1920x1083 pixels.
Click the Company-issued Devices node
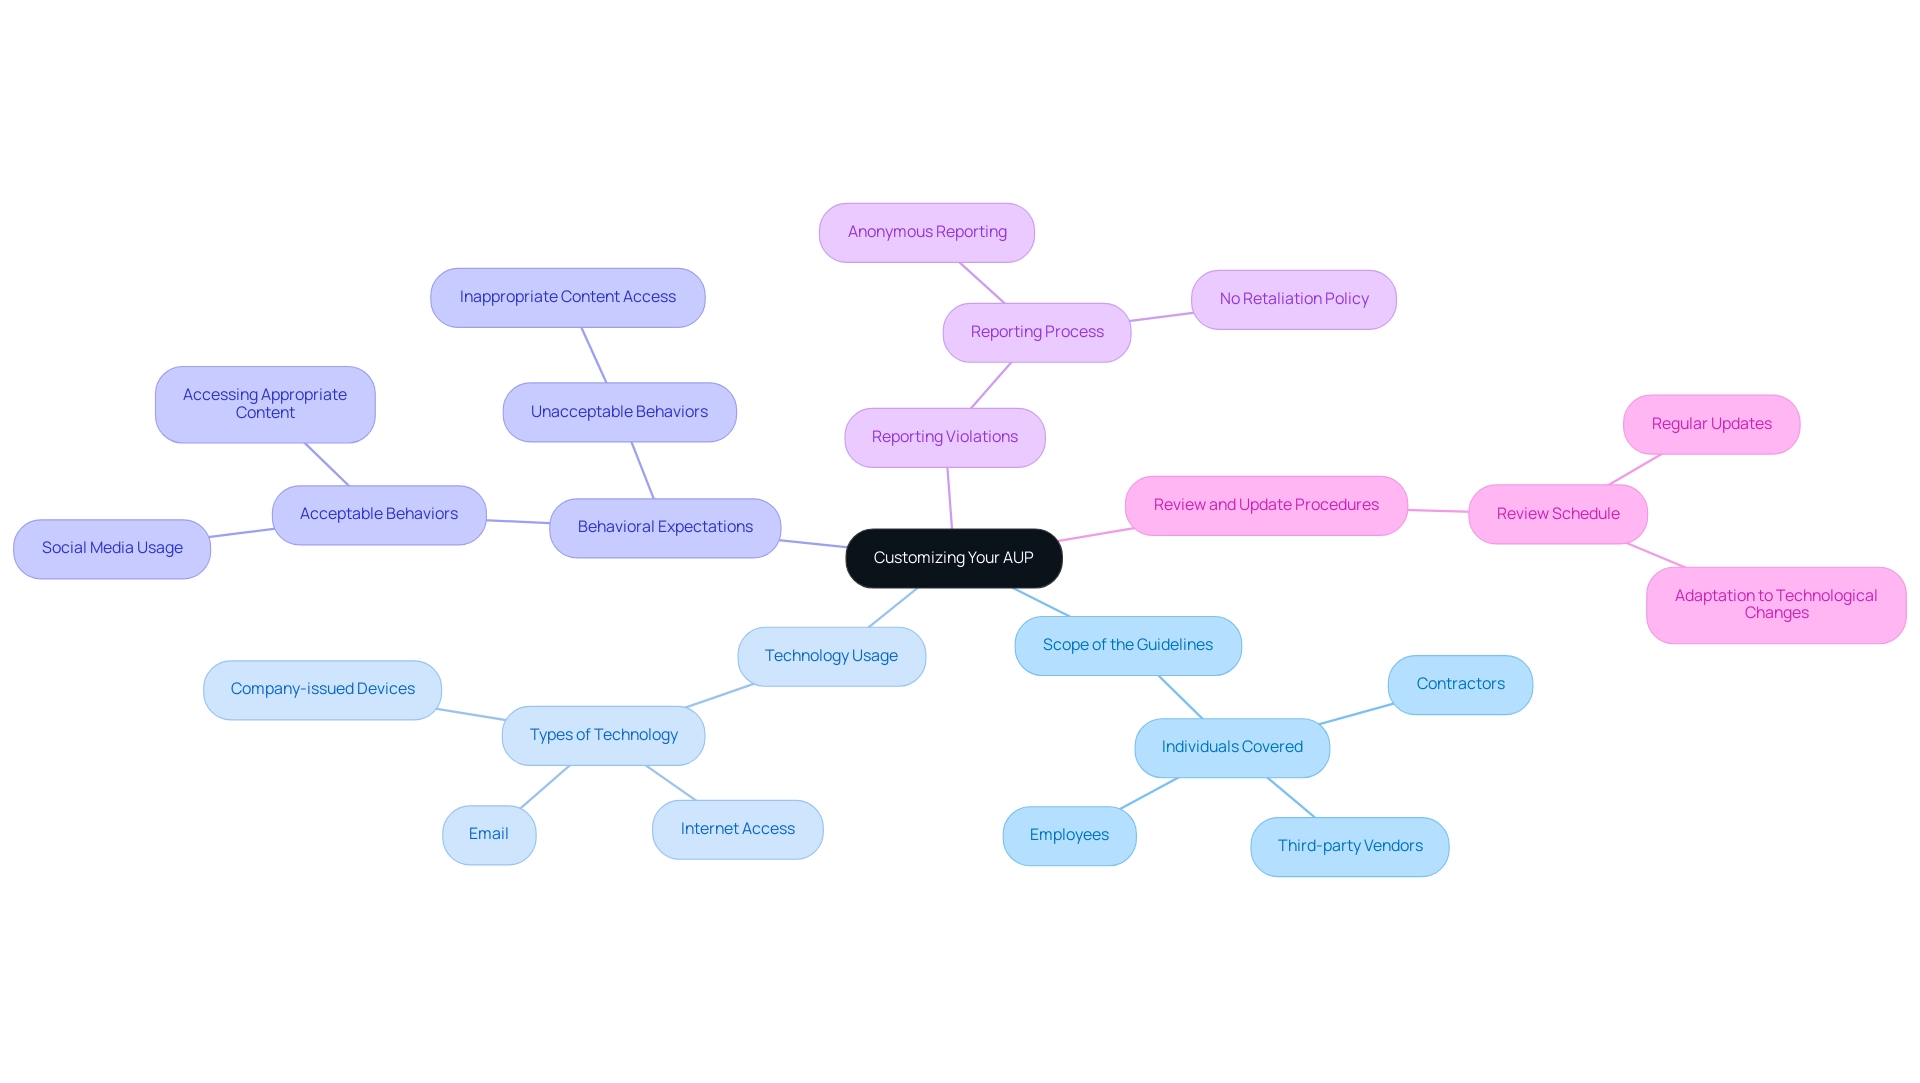pyautogui.click(x=322, y=689)
